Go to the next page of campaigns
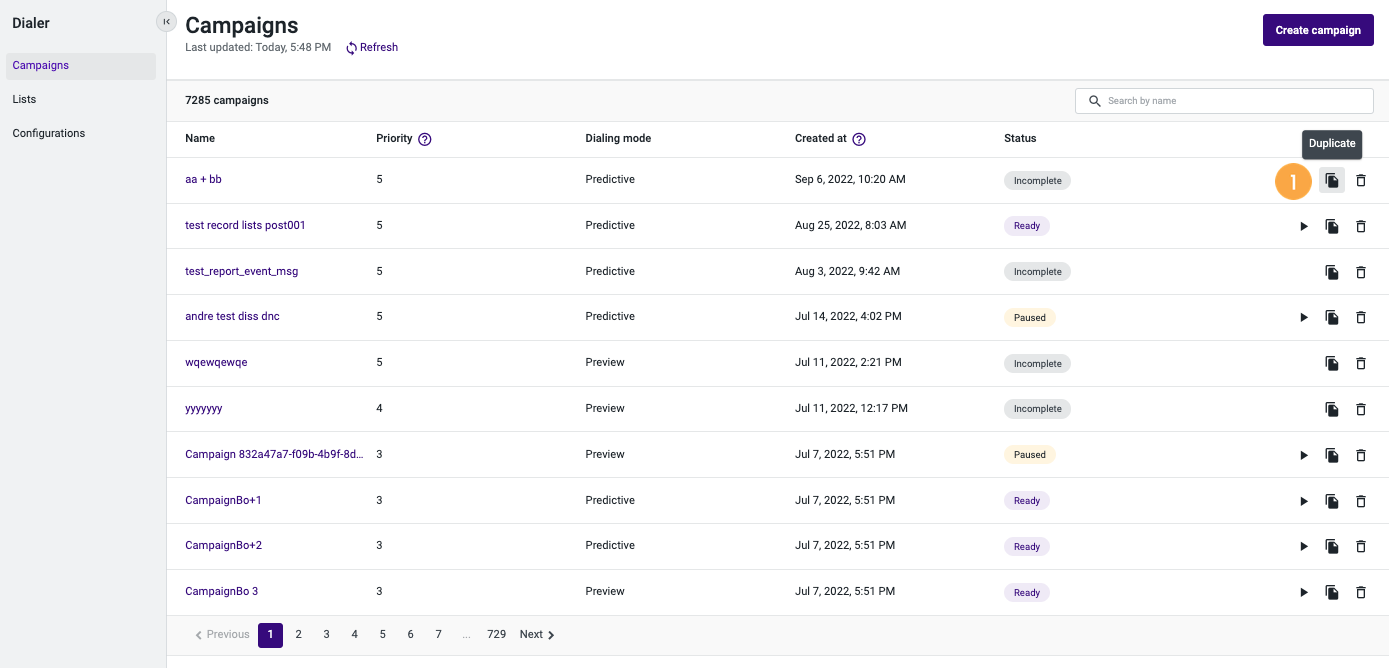 [x=536, y=634]
